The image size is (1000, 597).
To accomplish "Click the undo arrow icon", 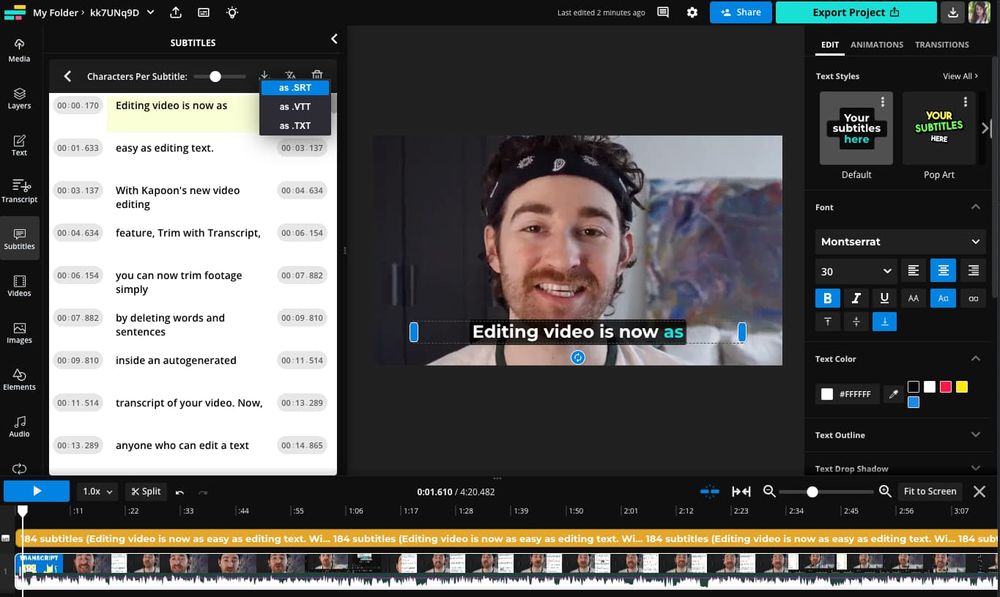I will (181, 491).
